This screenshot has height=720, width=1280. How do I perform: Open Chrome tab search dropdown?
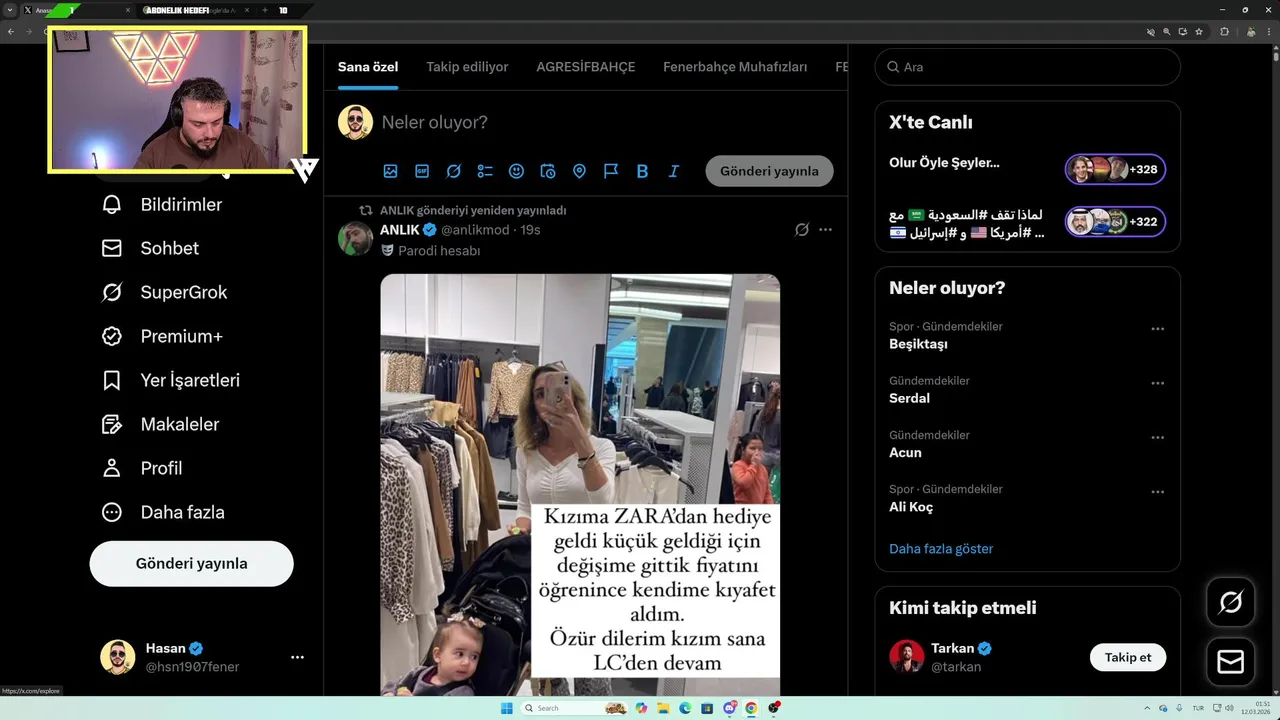12,10
